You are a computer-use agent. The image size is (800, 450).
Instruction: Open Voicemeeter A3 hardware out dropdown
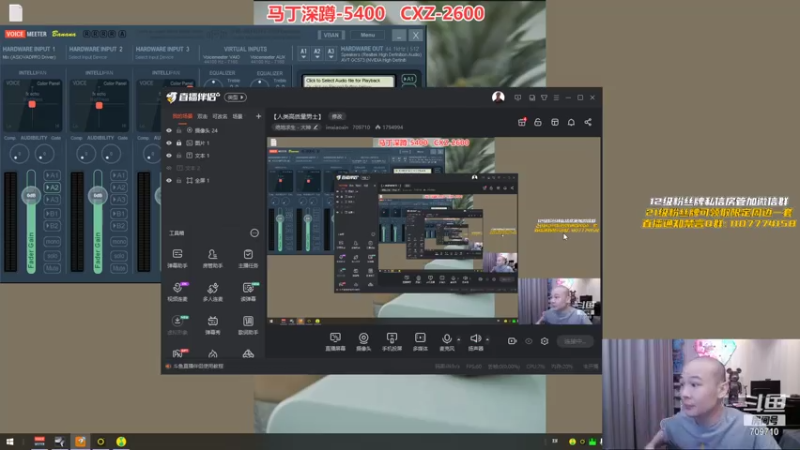(x=331, y=54)
